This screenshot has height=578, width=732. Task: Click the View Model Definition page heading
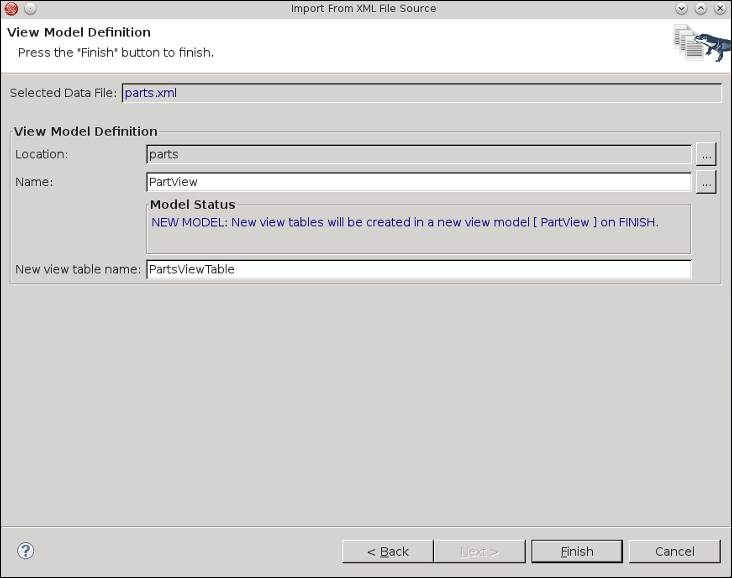tap(79, 33)
